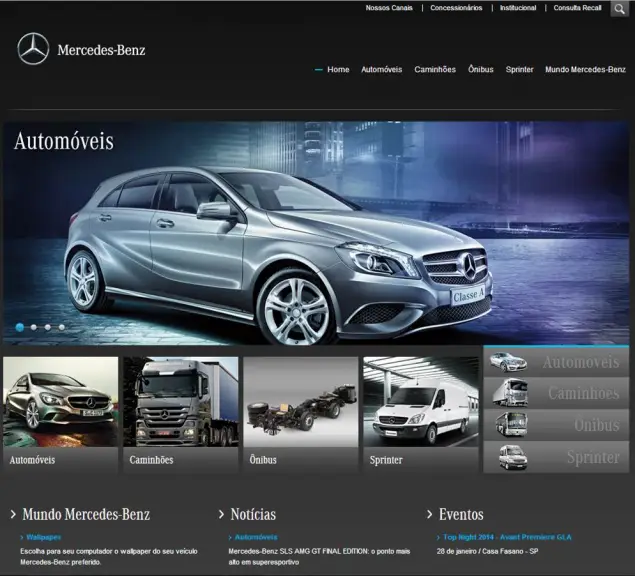Image resolution: width=635 pixels, height=576 pixels.
Task: Select Sprinter side panel text
Action: [x=593, y=457]
